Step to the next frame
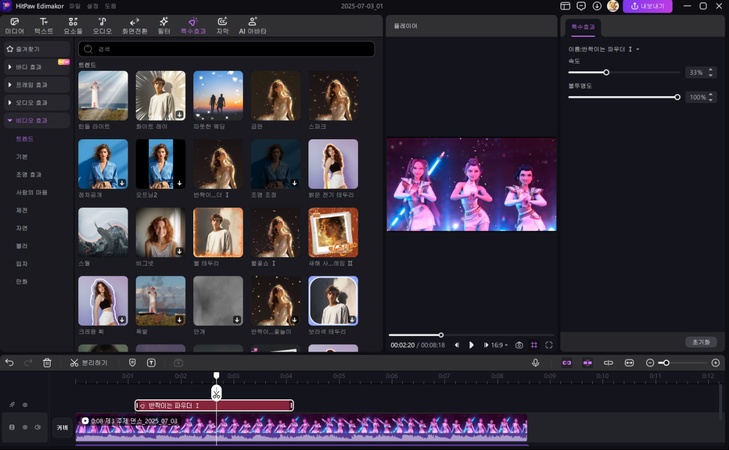This screenshot has height=450, width=729. 485,345
